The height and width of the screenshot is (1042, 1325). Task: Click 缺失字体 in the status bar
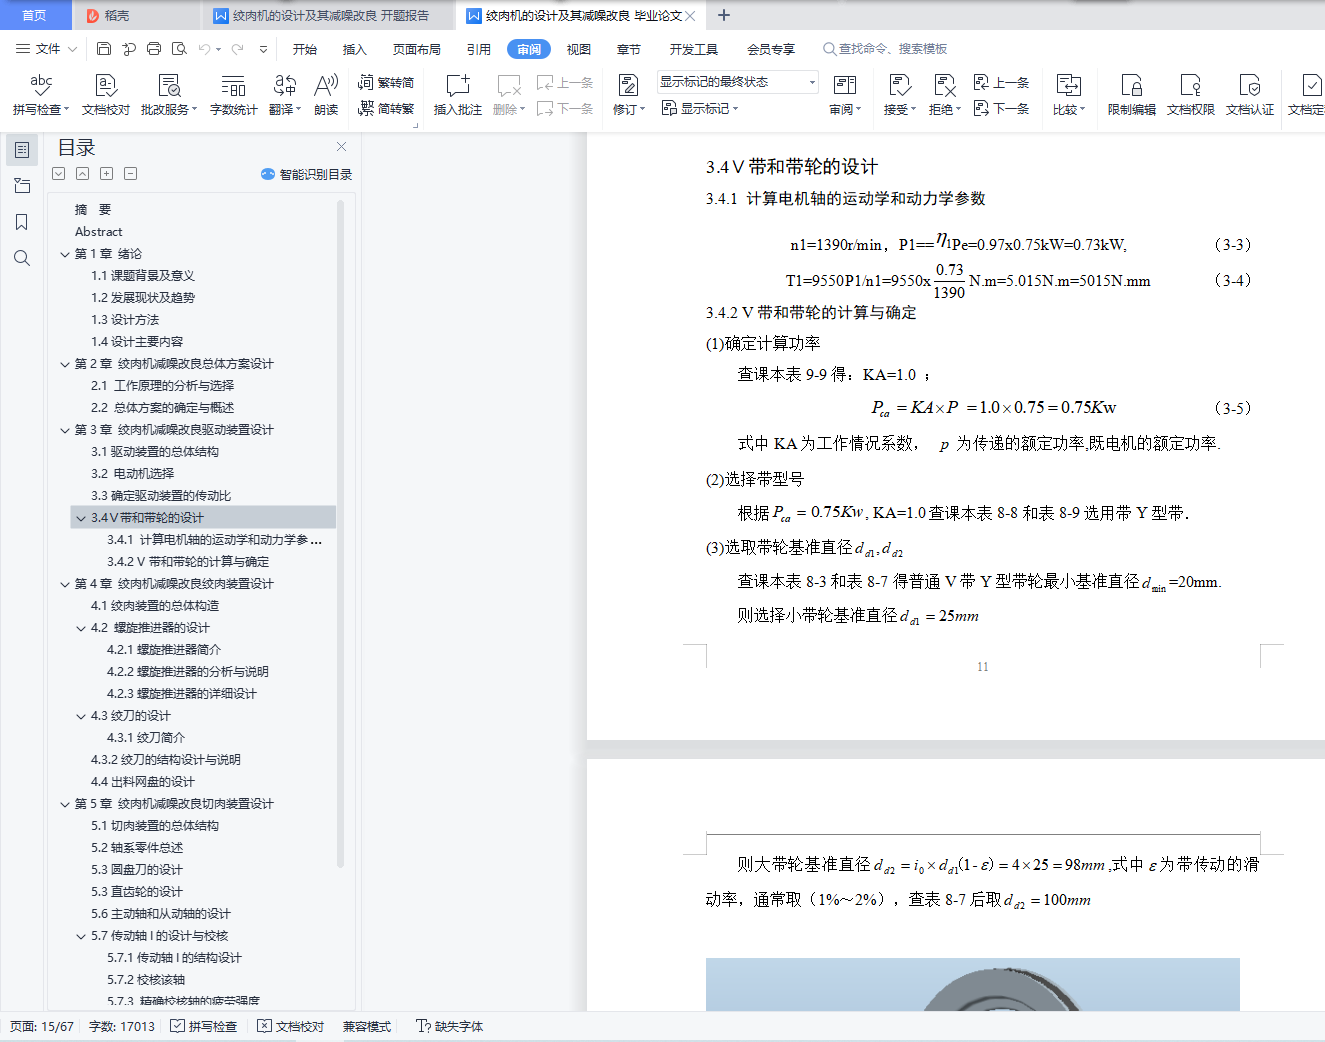point(449,1026)
